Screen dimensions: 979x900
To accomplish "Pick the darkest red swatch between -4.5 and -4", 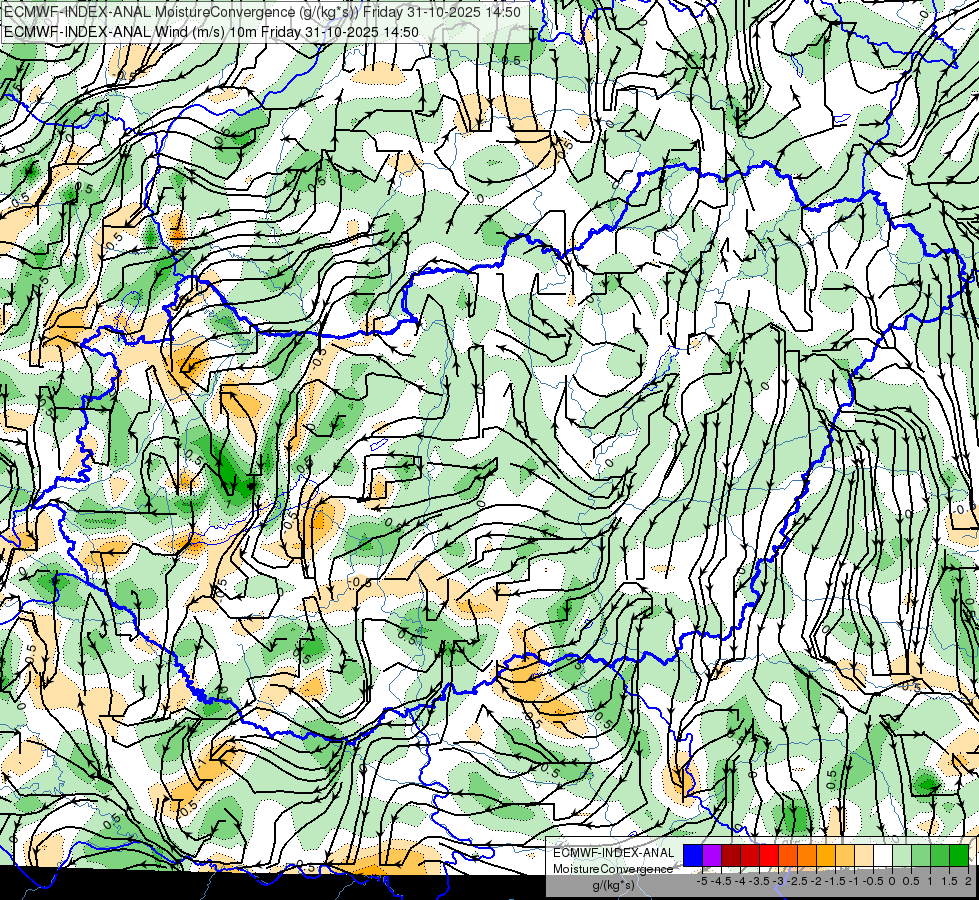I will point(731,856).
